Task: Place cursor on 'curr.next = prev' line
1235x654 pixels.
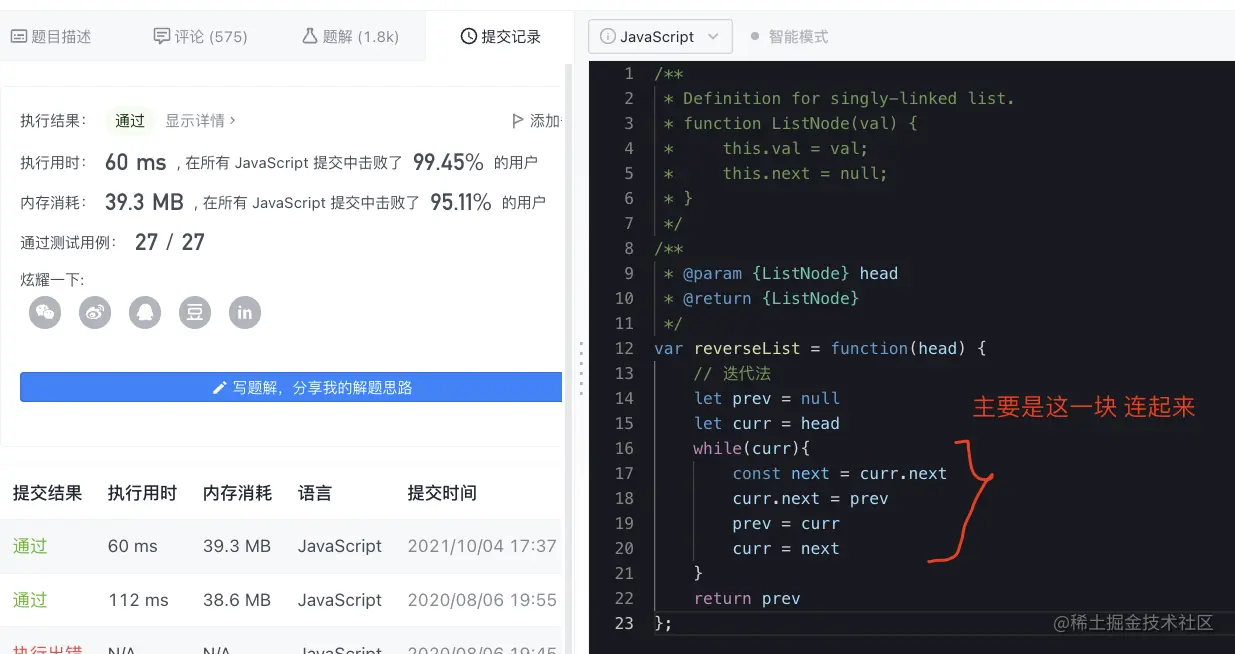Action: click(810, 498)
